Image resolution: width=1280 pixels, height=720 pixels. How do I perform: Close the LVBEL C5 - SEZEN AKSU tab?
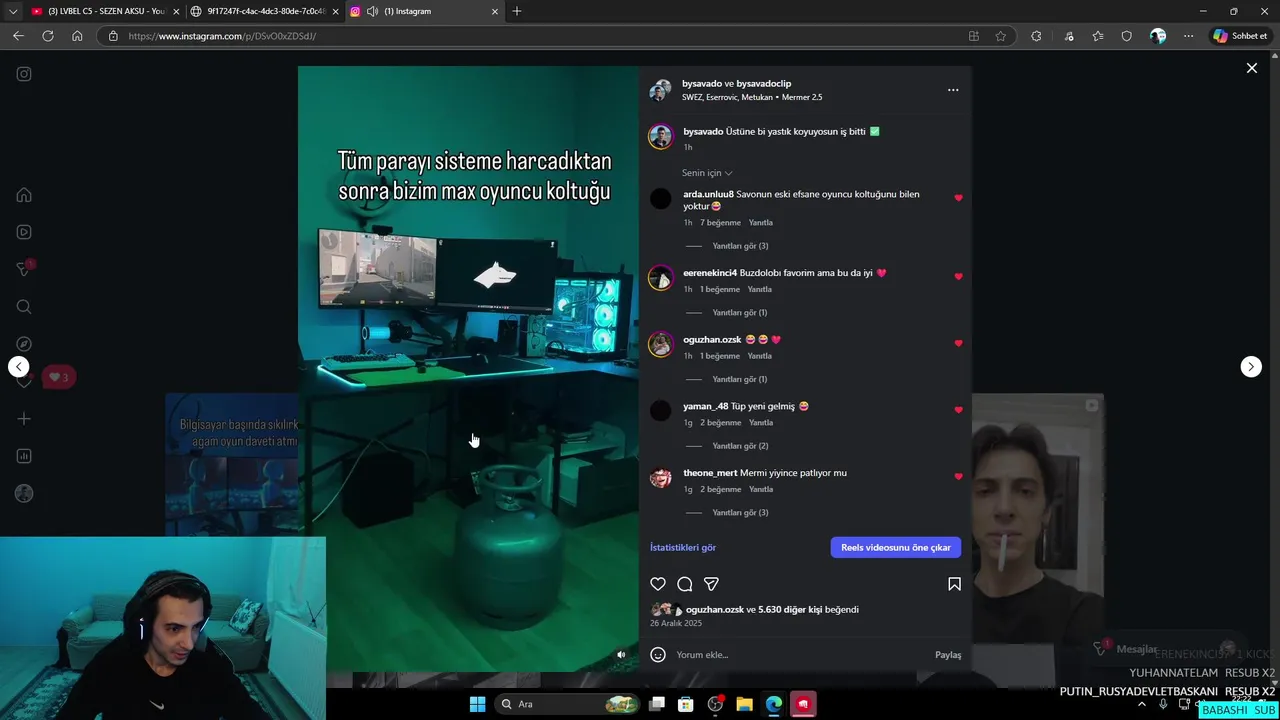coord(176,11)
